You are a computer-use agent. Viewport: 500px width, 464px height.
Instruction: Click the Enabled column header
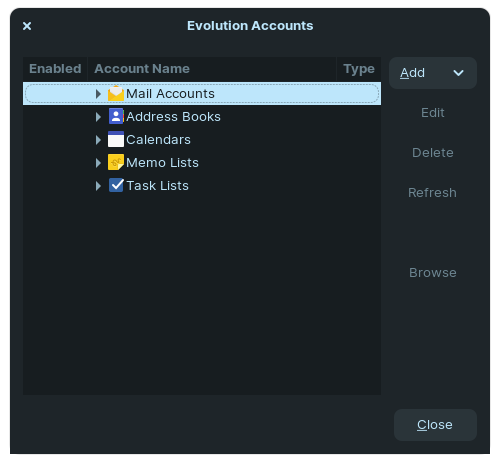55,69
